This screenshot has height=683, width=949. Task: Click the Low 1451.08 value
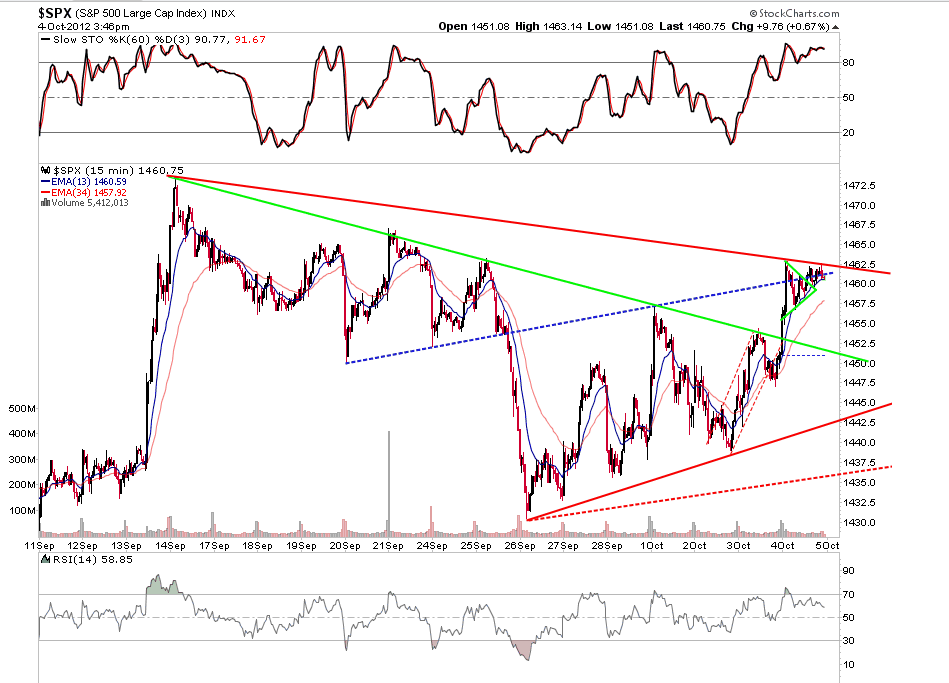tap(621, 27)
